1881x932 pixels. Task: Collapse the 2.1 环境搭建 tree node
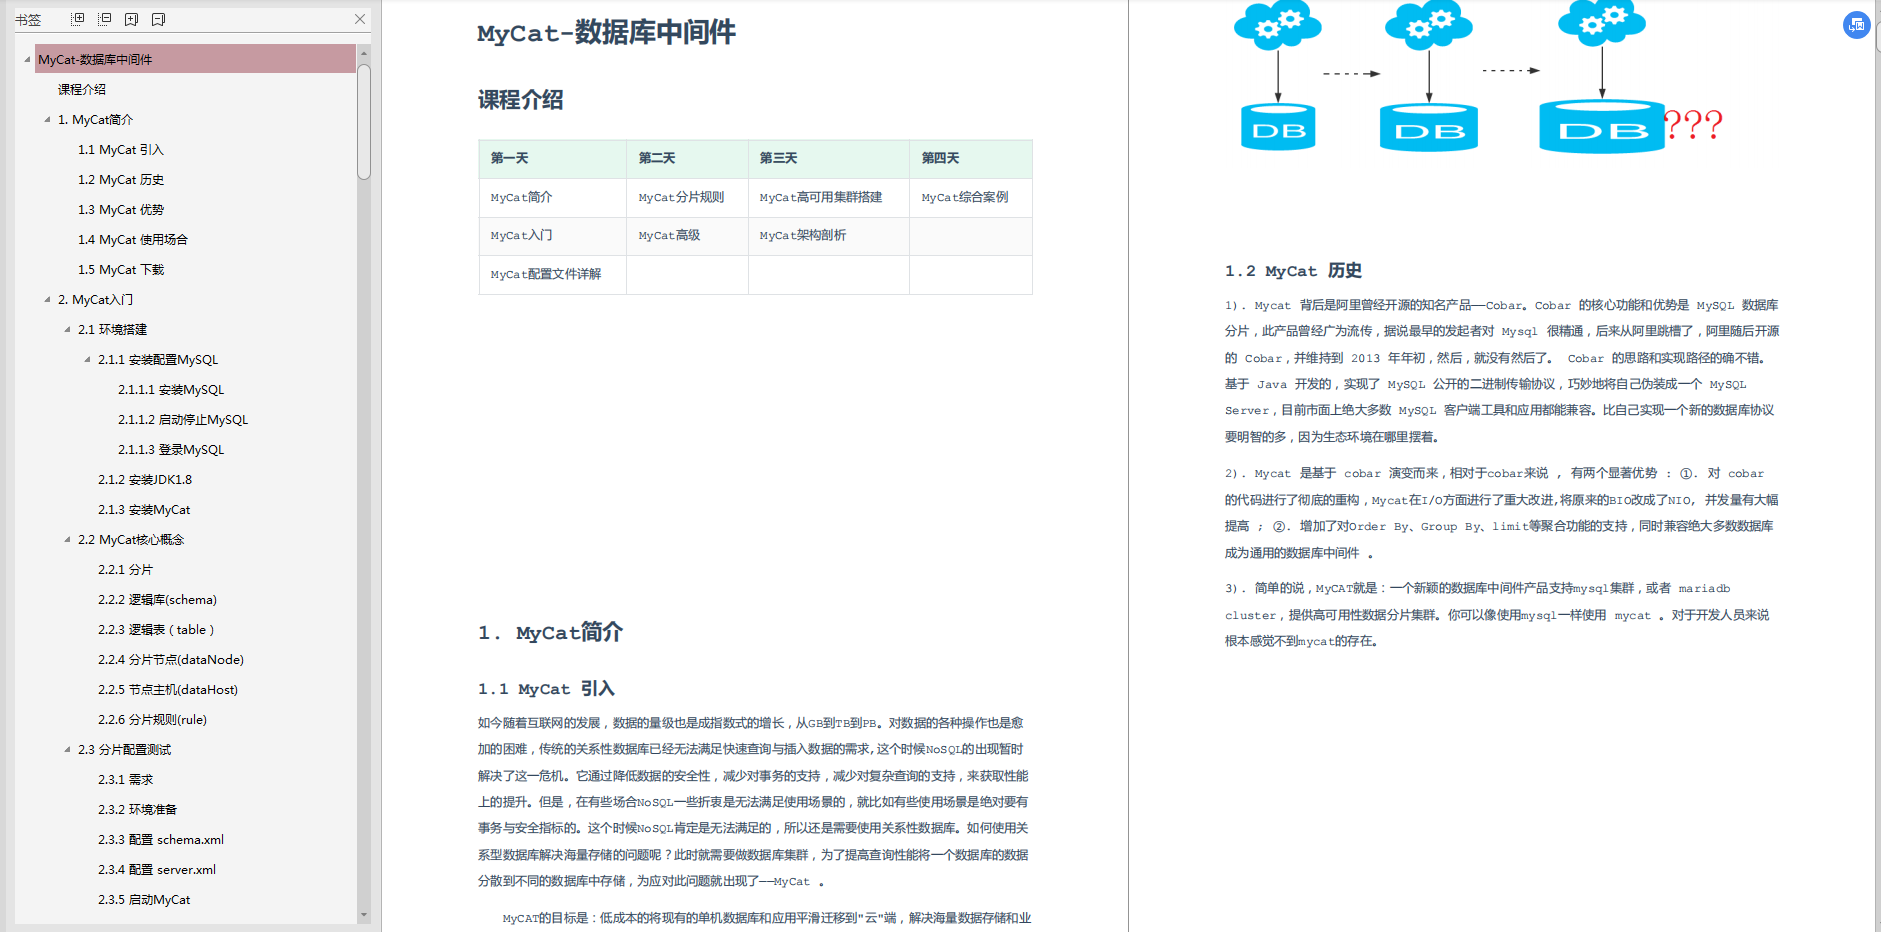pyautogui.click(x=67, y=329)
